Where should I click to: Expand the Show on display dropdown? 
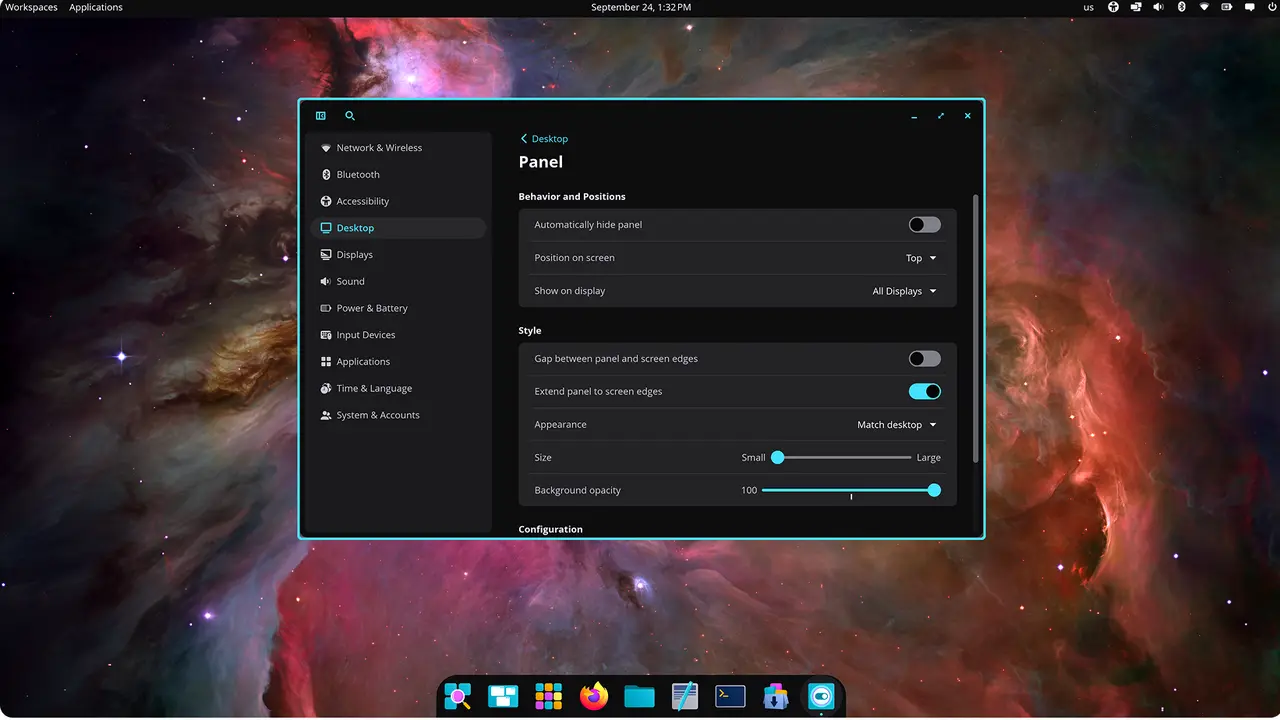(904, 291)
